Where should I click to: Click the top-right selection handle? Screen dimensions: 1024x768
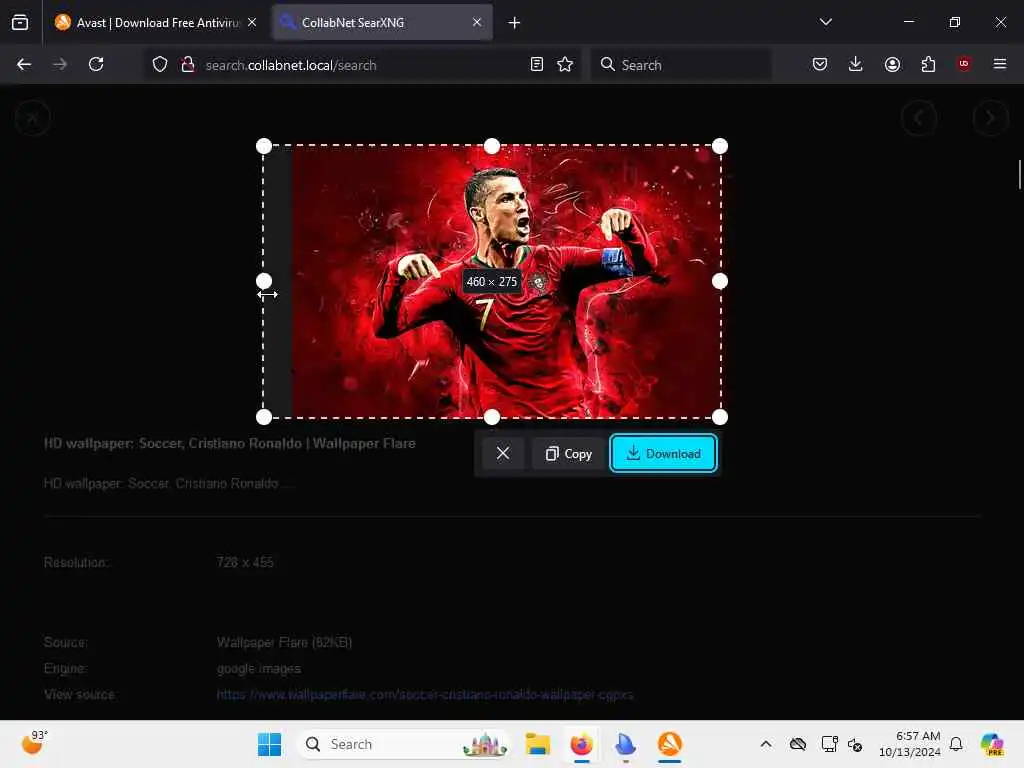point(720,146)
